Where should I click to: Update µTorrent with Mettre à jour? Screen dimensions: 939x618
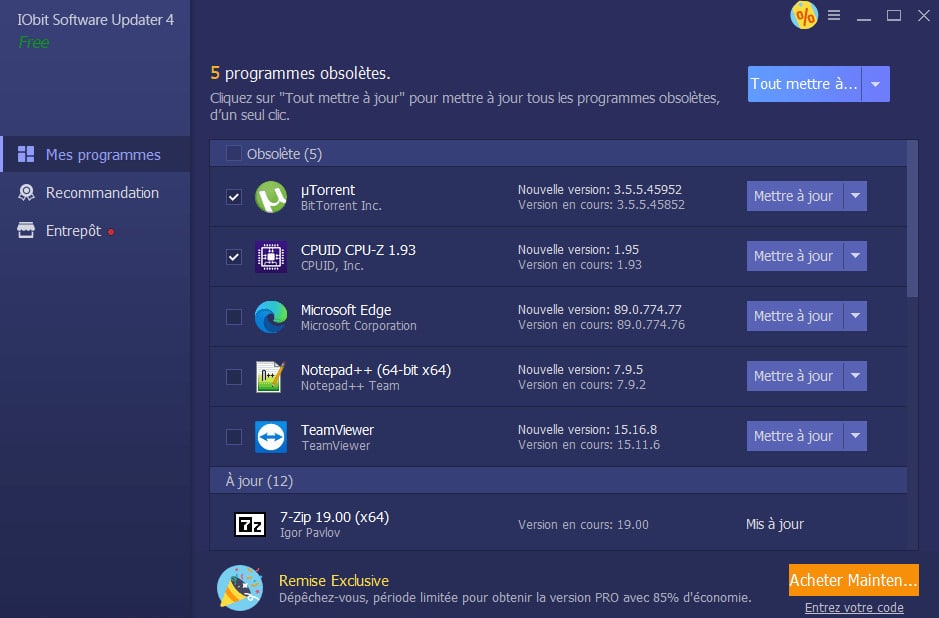795,196
